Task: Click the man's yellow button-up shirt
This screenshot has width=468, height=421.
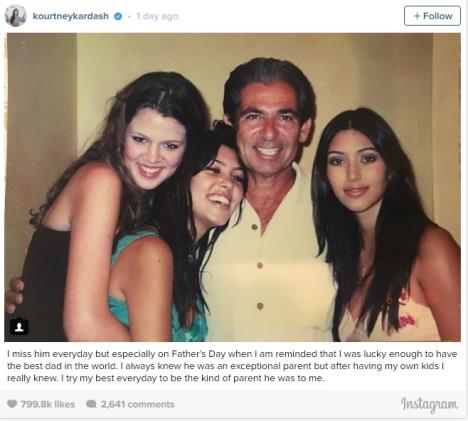Action: 267,267
